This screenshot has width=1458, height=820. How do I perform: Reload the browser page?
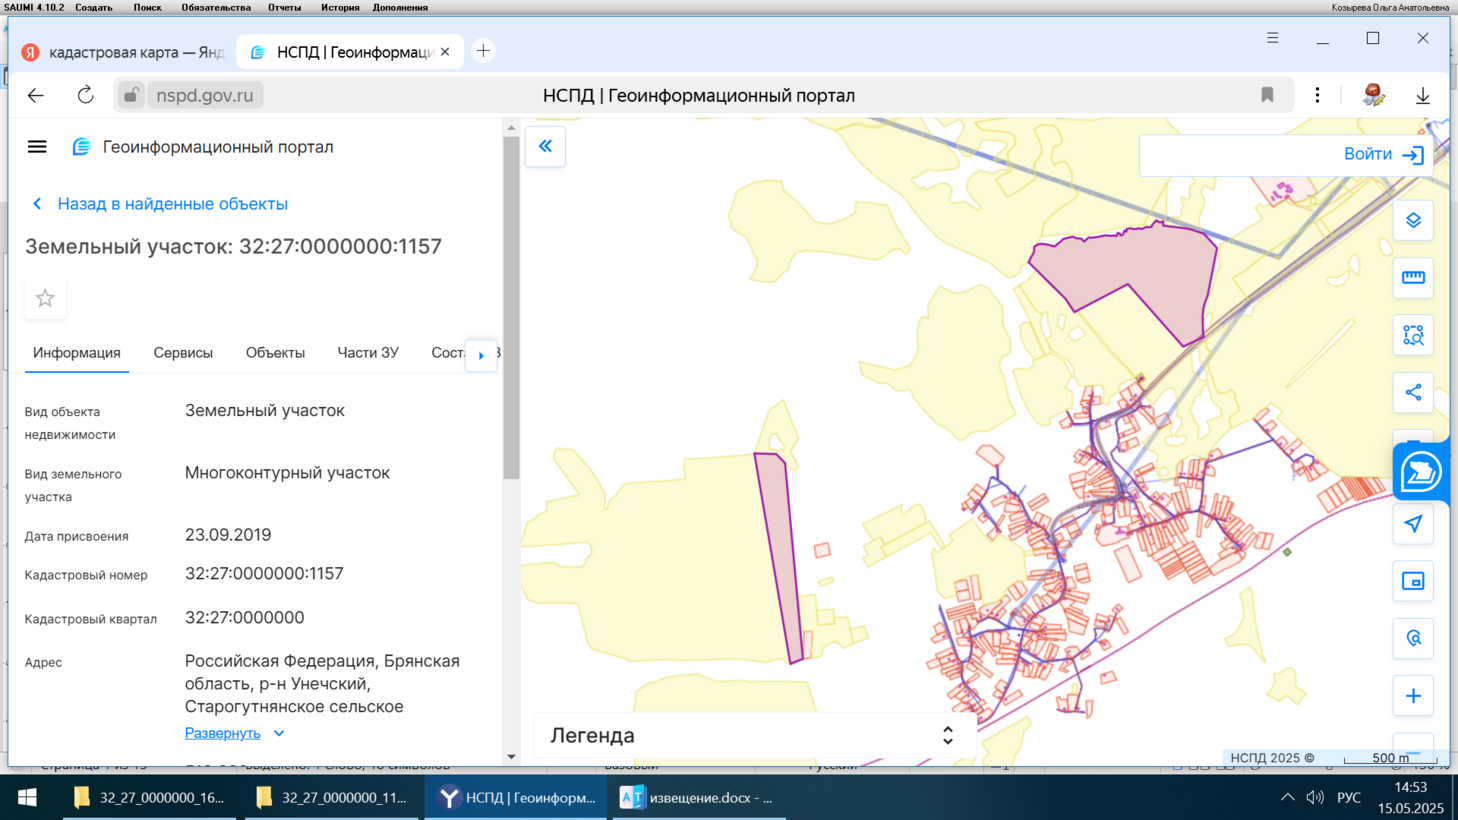85,95
